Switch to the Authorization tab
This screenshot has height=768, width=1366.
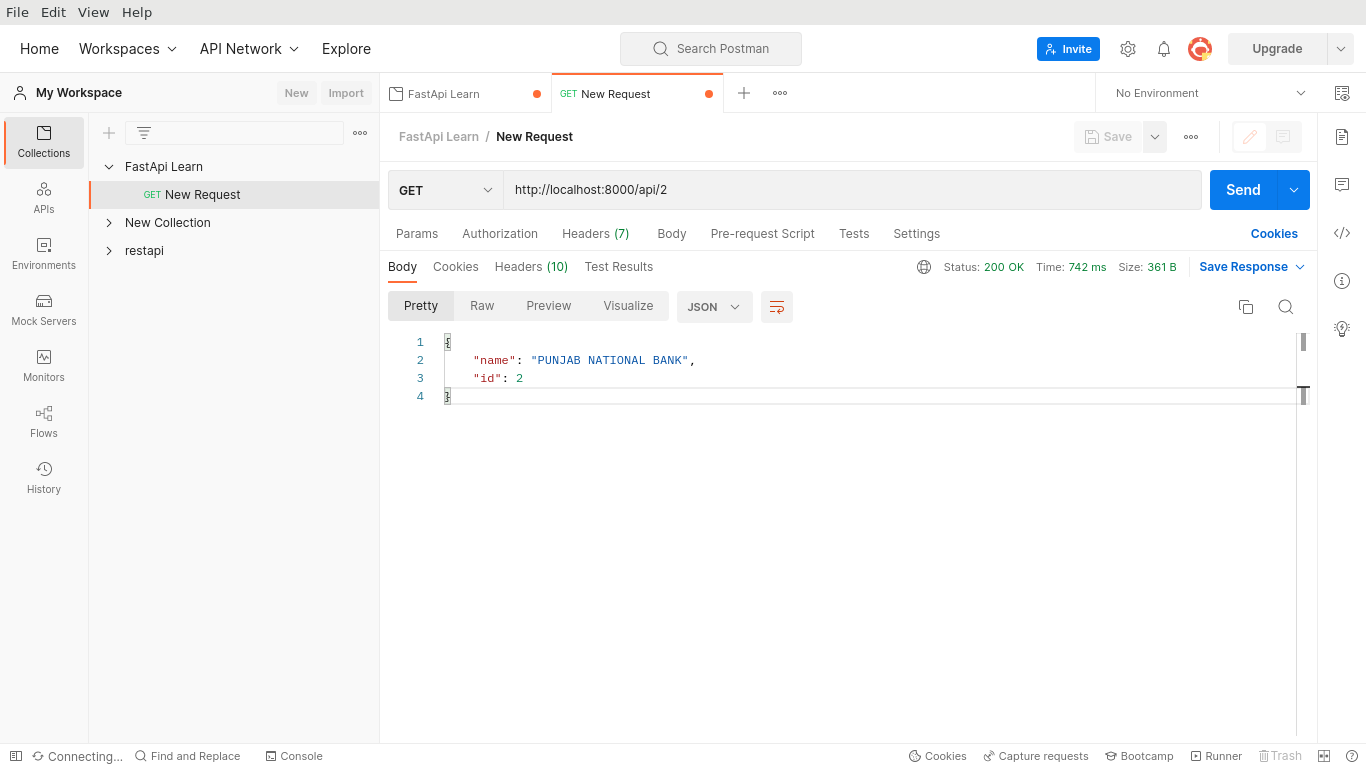[x=500, y=234]
